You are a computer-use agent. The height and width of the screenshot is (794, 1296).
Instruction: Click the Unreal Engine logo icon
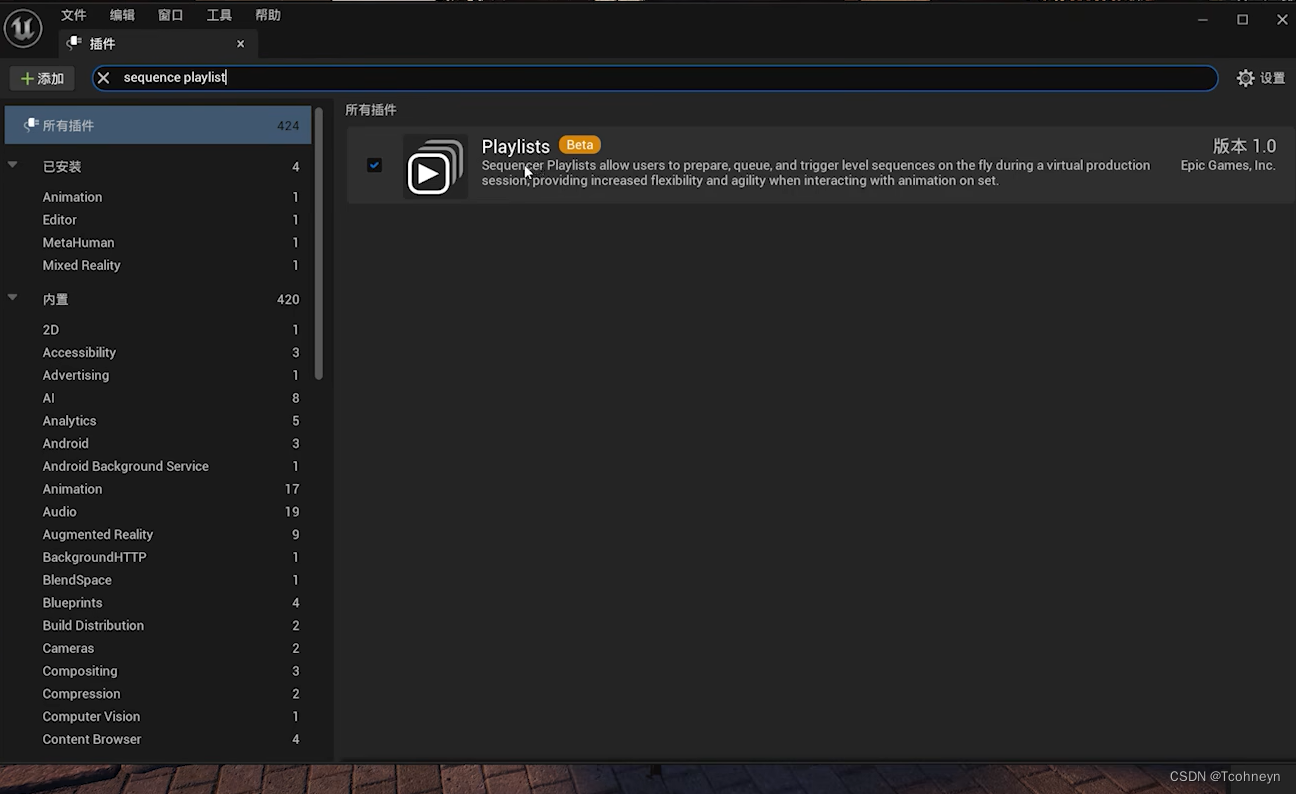pos(22,27)
